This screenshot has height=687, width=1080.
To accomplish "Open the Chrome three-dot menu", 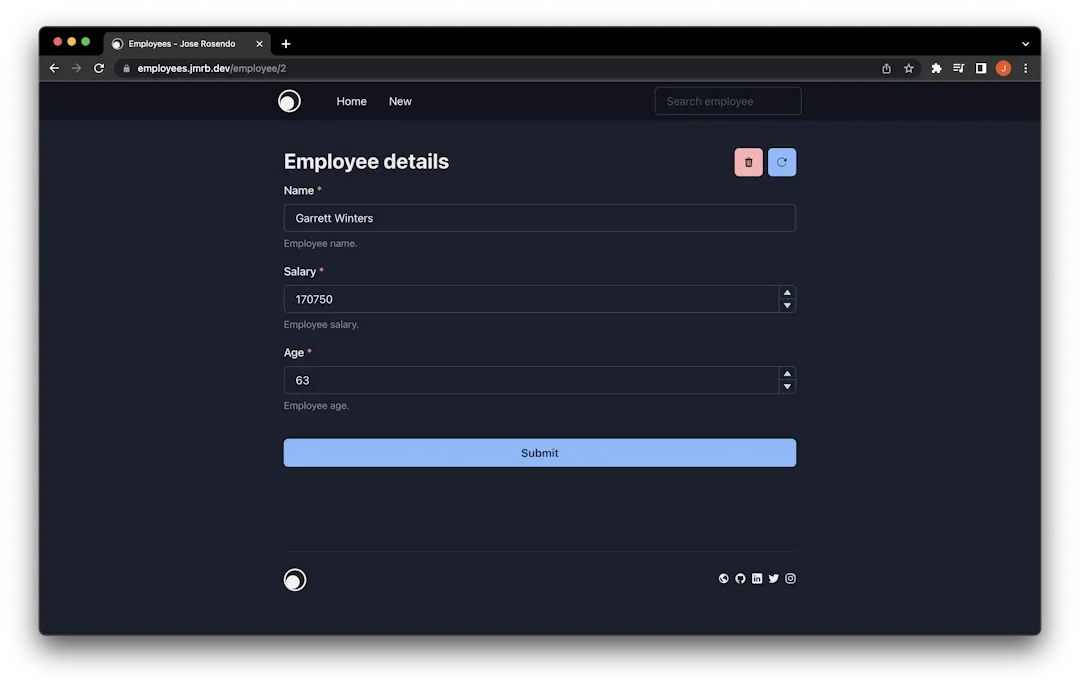I will point(1026,68).
